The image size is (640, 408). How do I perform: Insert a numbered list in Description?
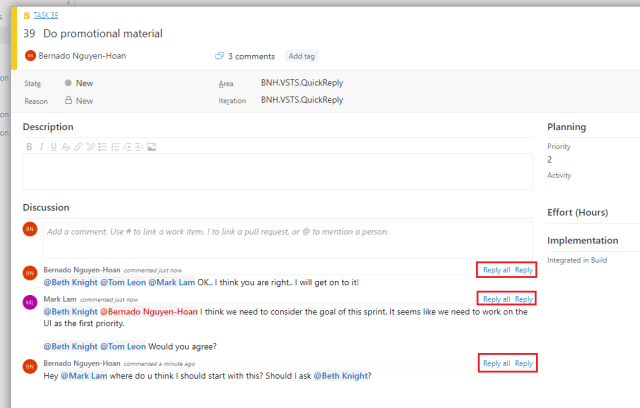115,147
